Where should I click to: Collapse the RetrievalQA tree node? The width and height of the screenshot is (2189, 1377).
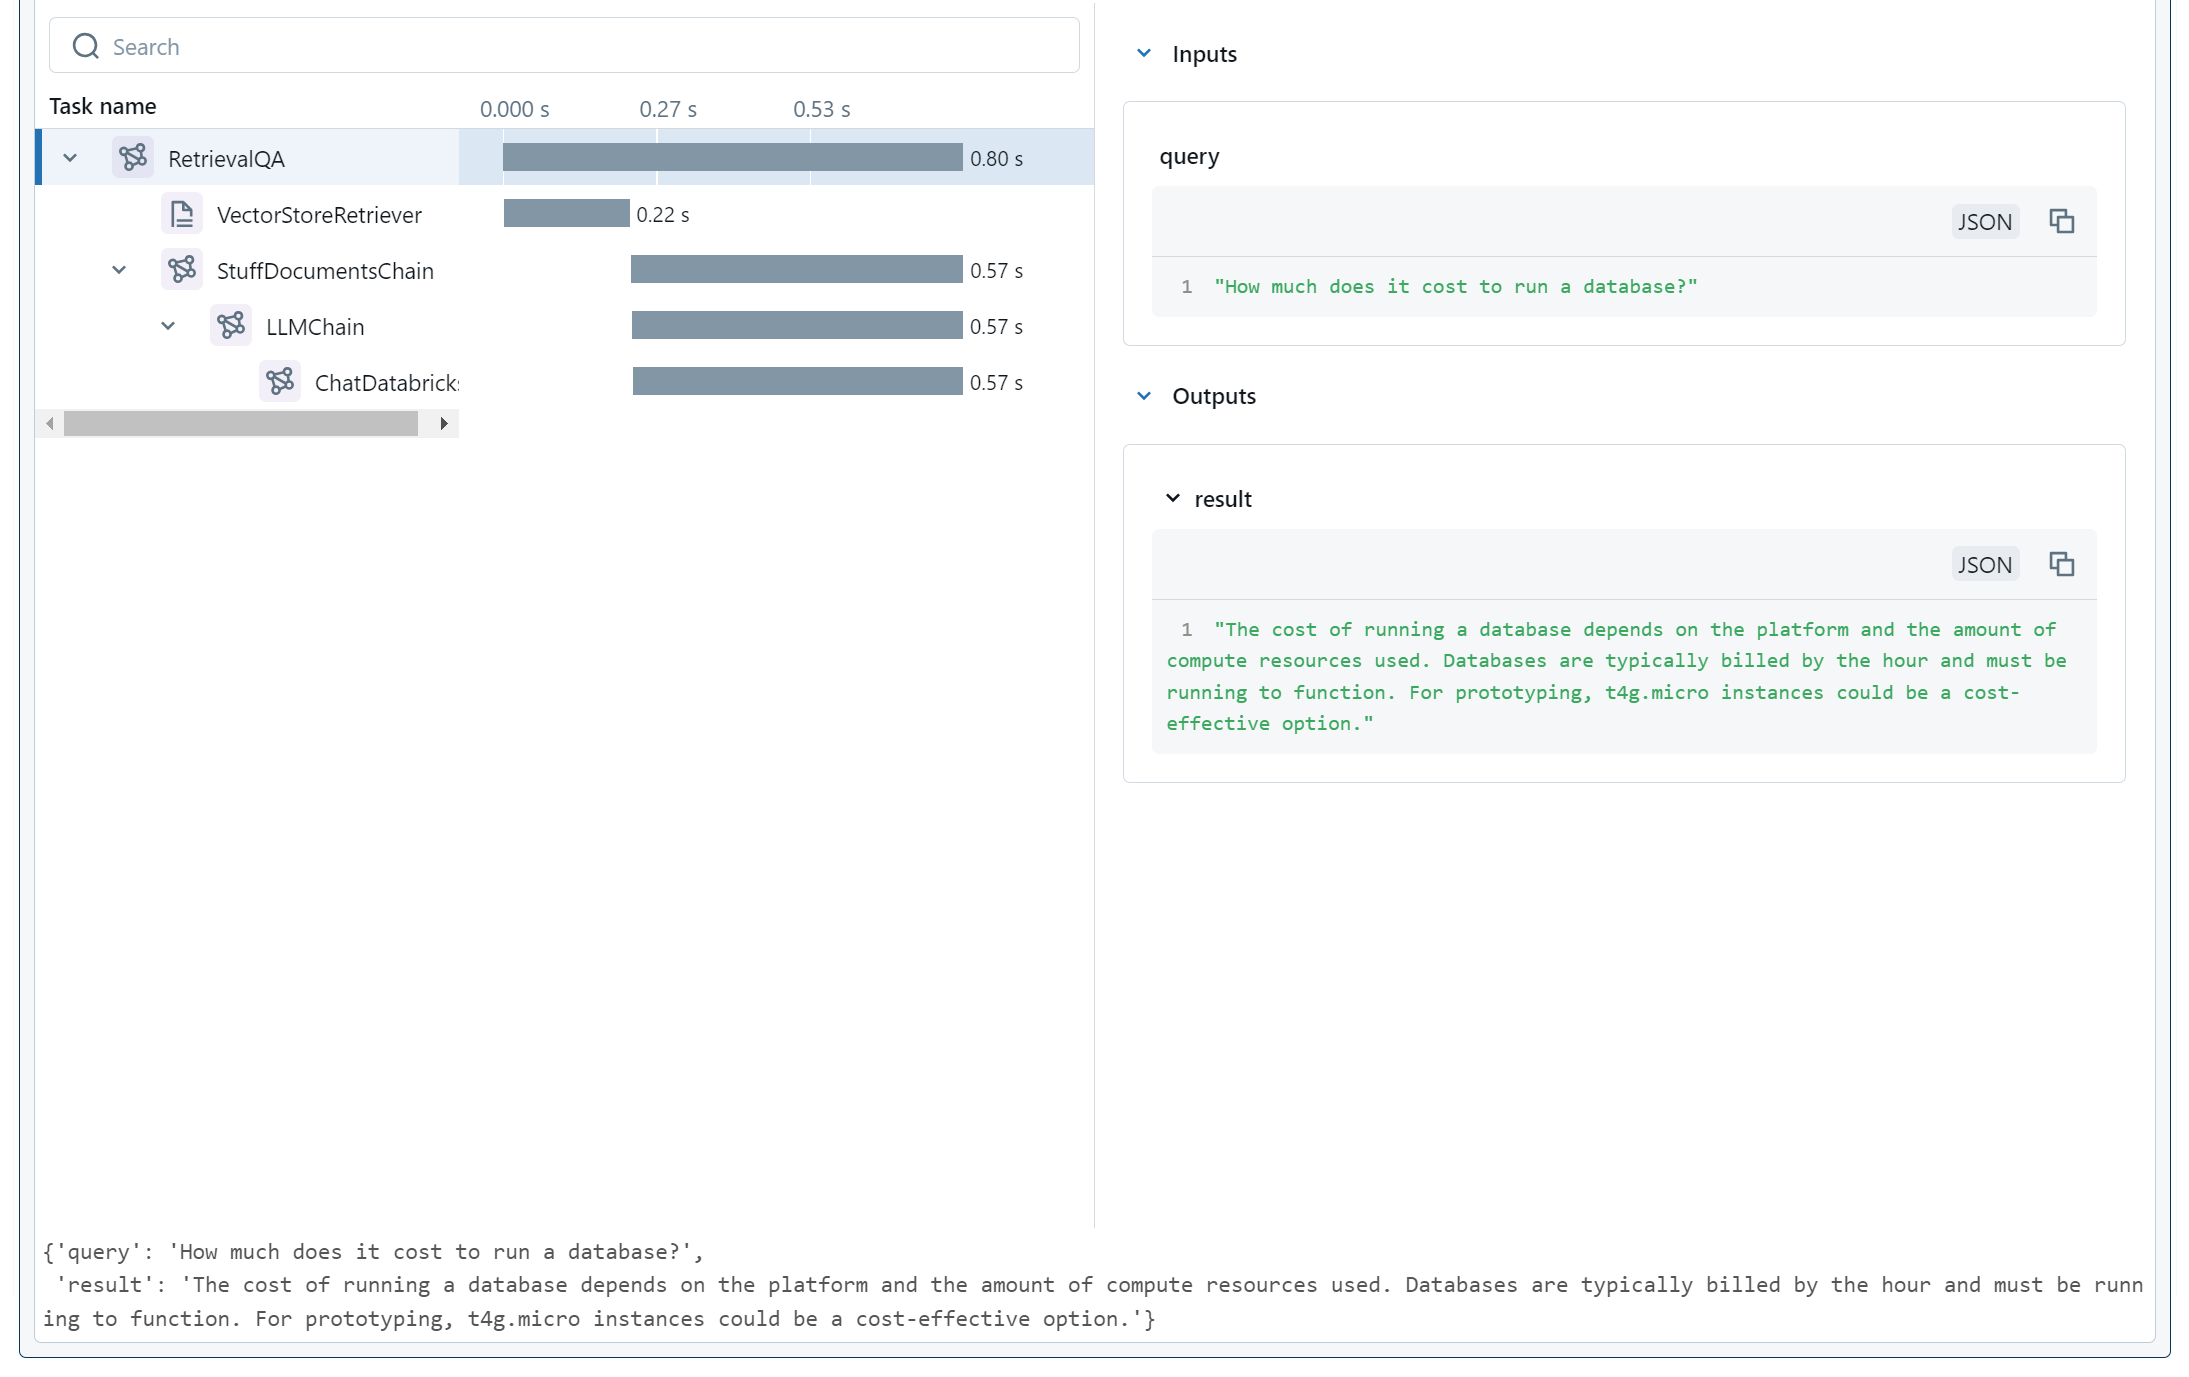pos(69,157)
